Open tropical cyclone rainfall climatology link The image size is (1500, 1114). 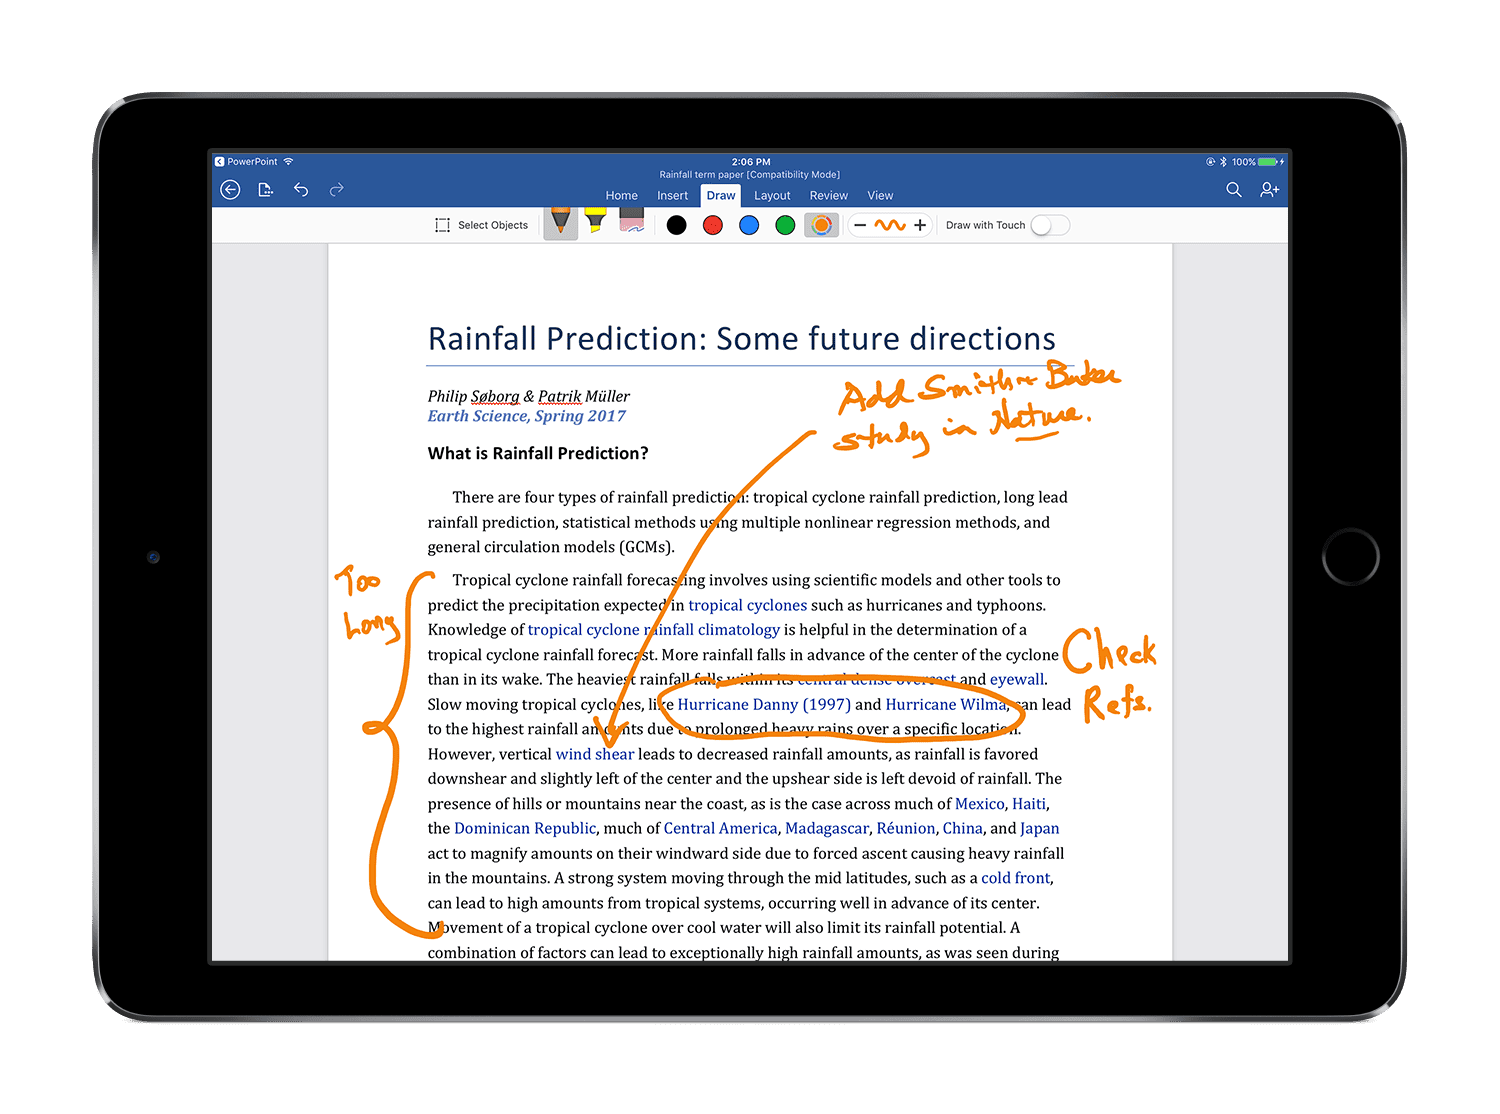click(x=654, y=630)
